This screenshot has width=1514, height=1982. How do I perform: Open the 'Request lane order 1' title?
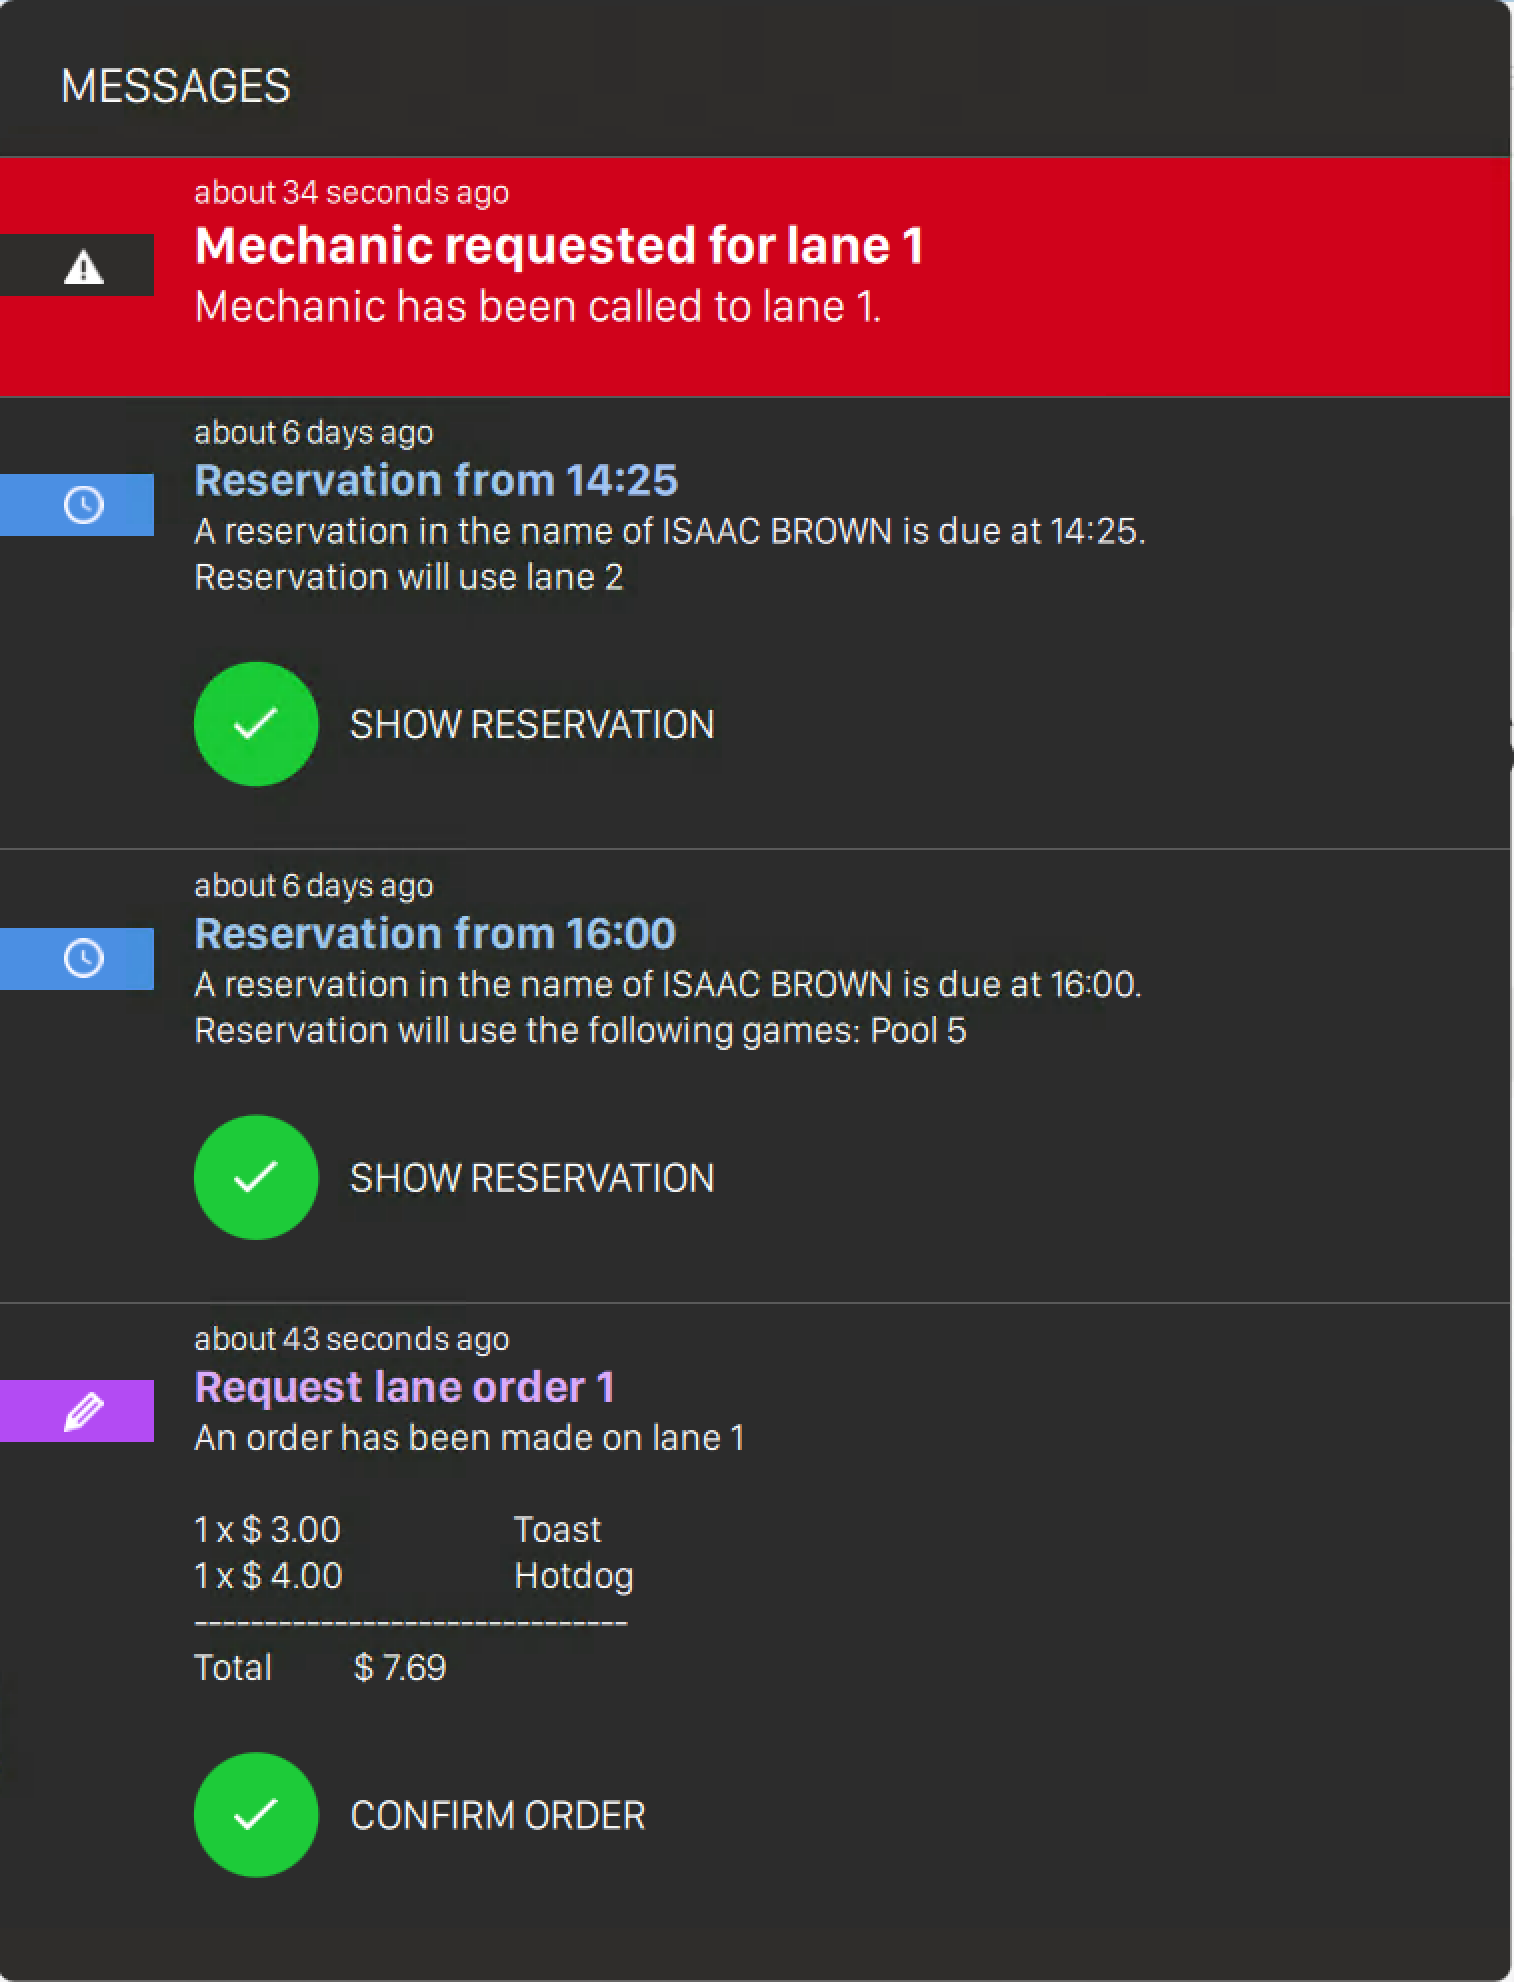coord(404,1387)
